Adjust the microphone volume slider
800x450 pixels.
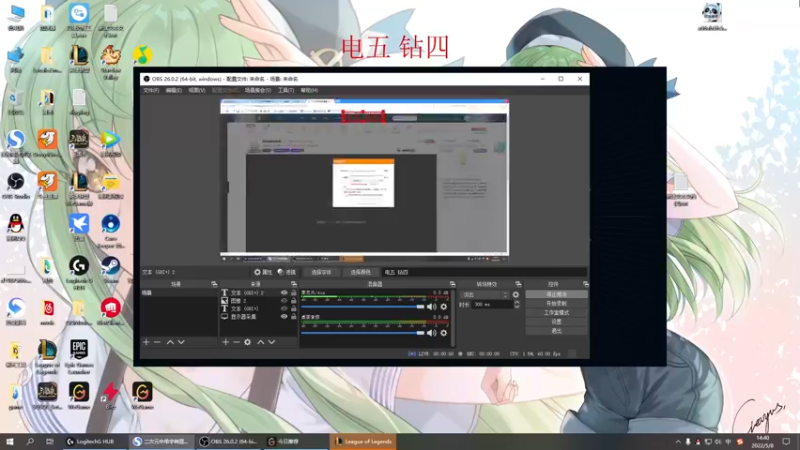363,307
